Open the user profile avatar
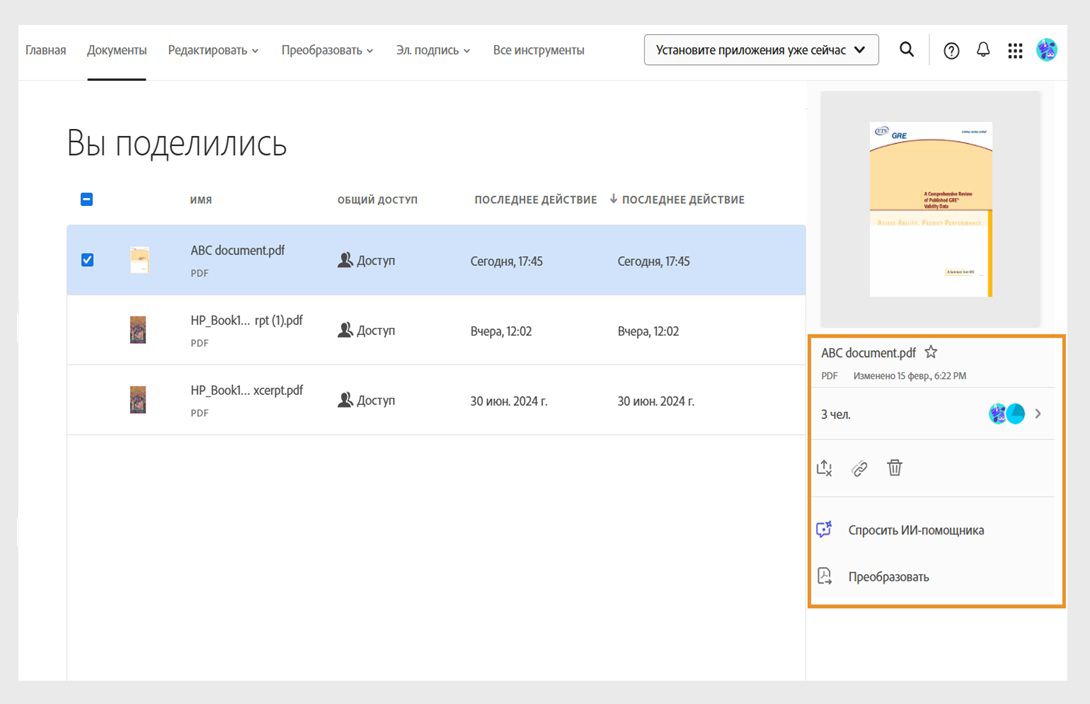Screen dimensions: 1090x704 point(1046,50)
